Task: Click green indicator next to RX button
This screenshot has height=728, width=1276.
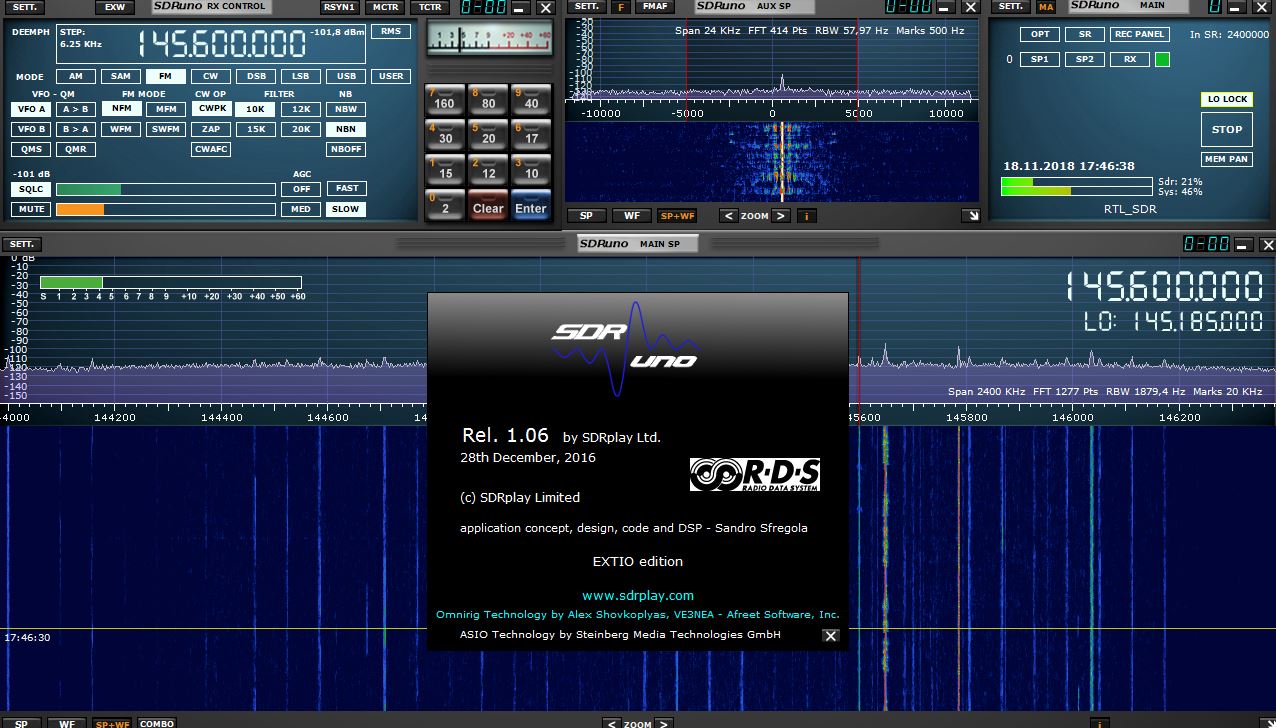Action: click(1162, 59)
